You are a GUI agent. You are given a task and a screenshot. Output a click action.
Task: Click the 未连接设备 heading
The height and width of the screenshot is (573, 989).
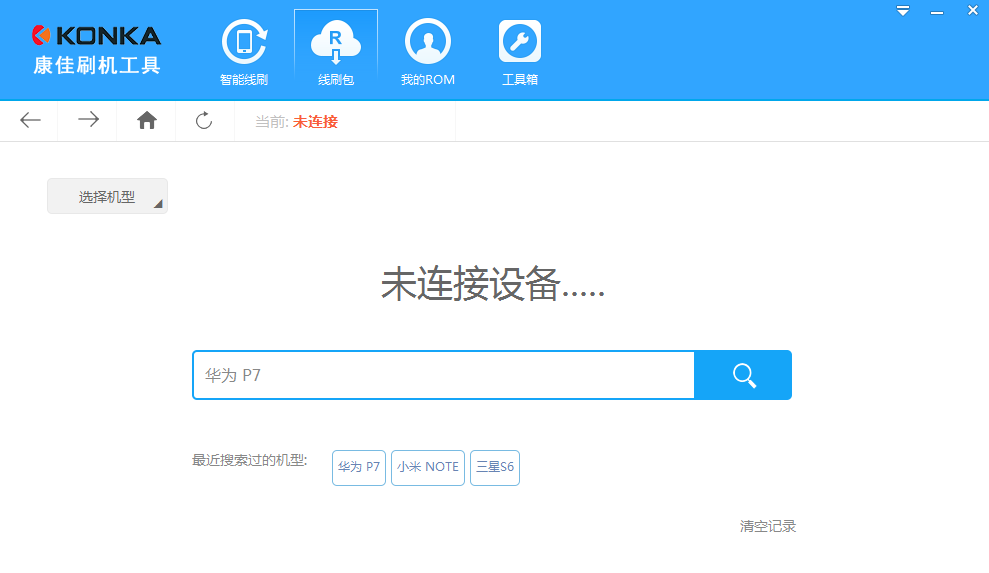[x=493, y=283]
